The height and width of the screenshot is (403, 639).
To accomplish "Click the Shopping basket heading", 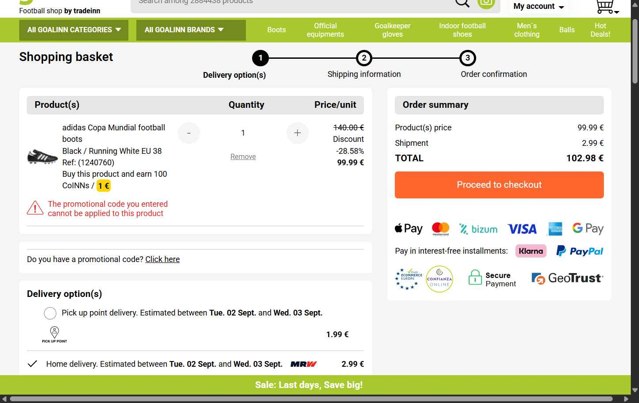I will tap(66, 57).
